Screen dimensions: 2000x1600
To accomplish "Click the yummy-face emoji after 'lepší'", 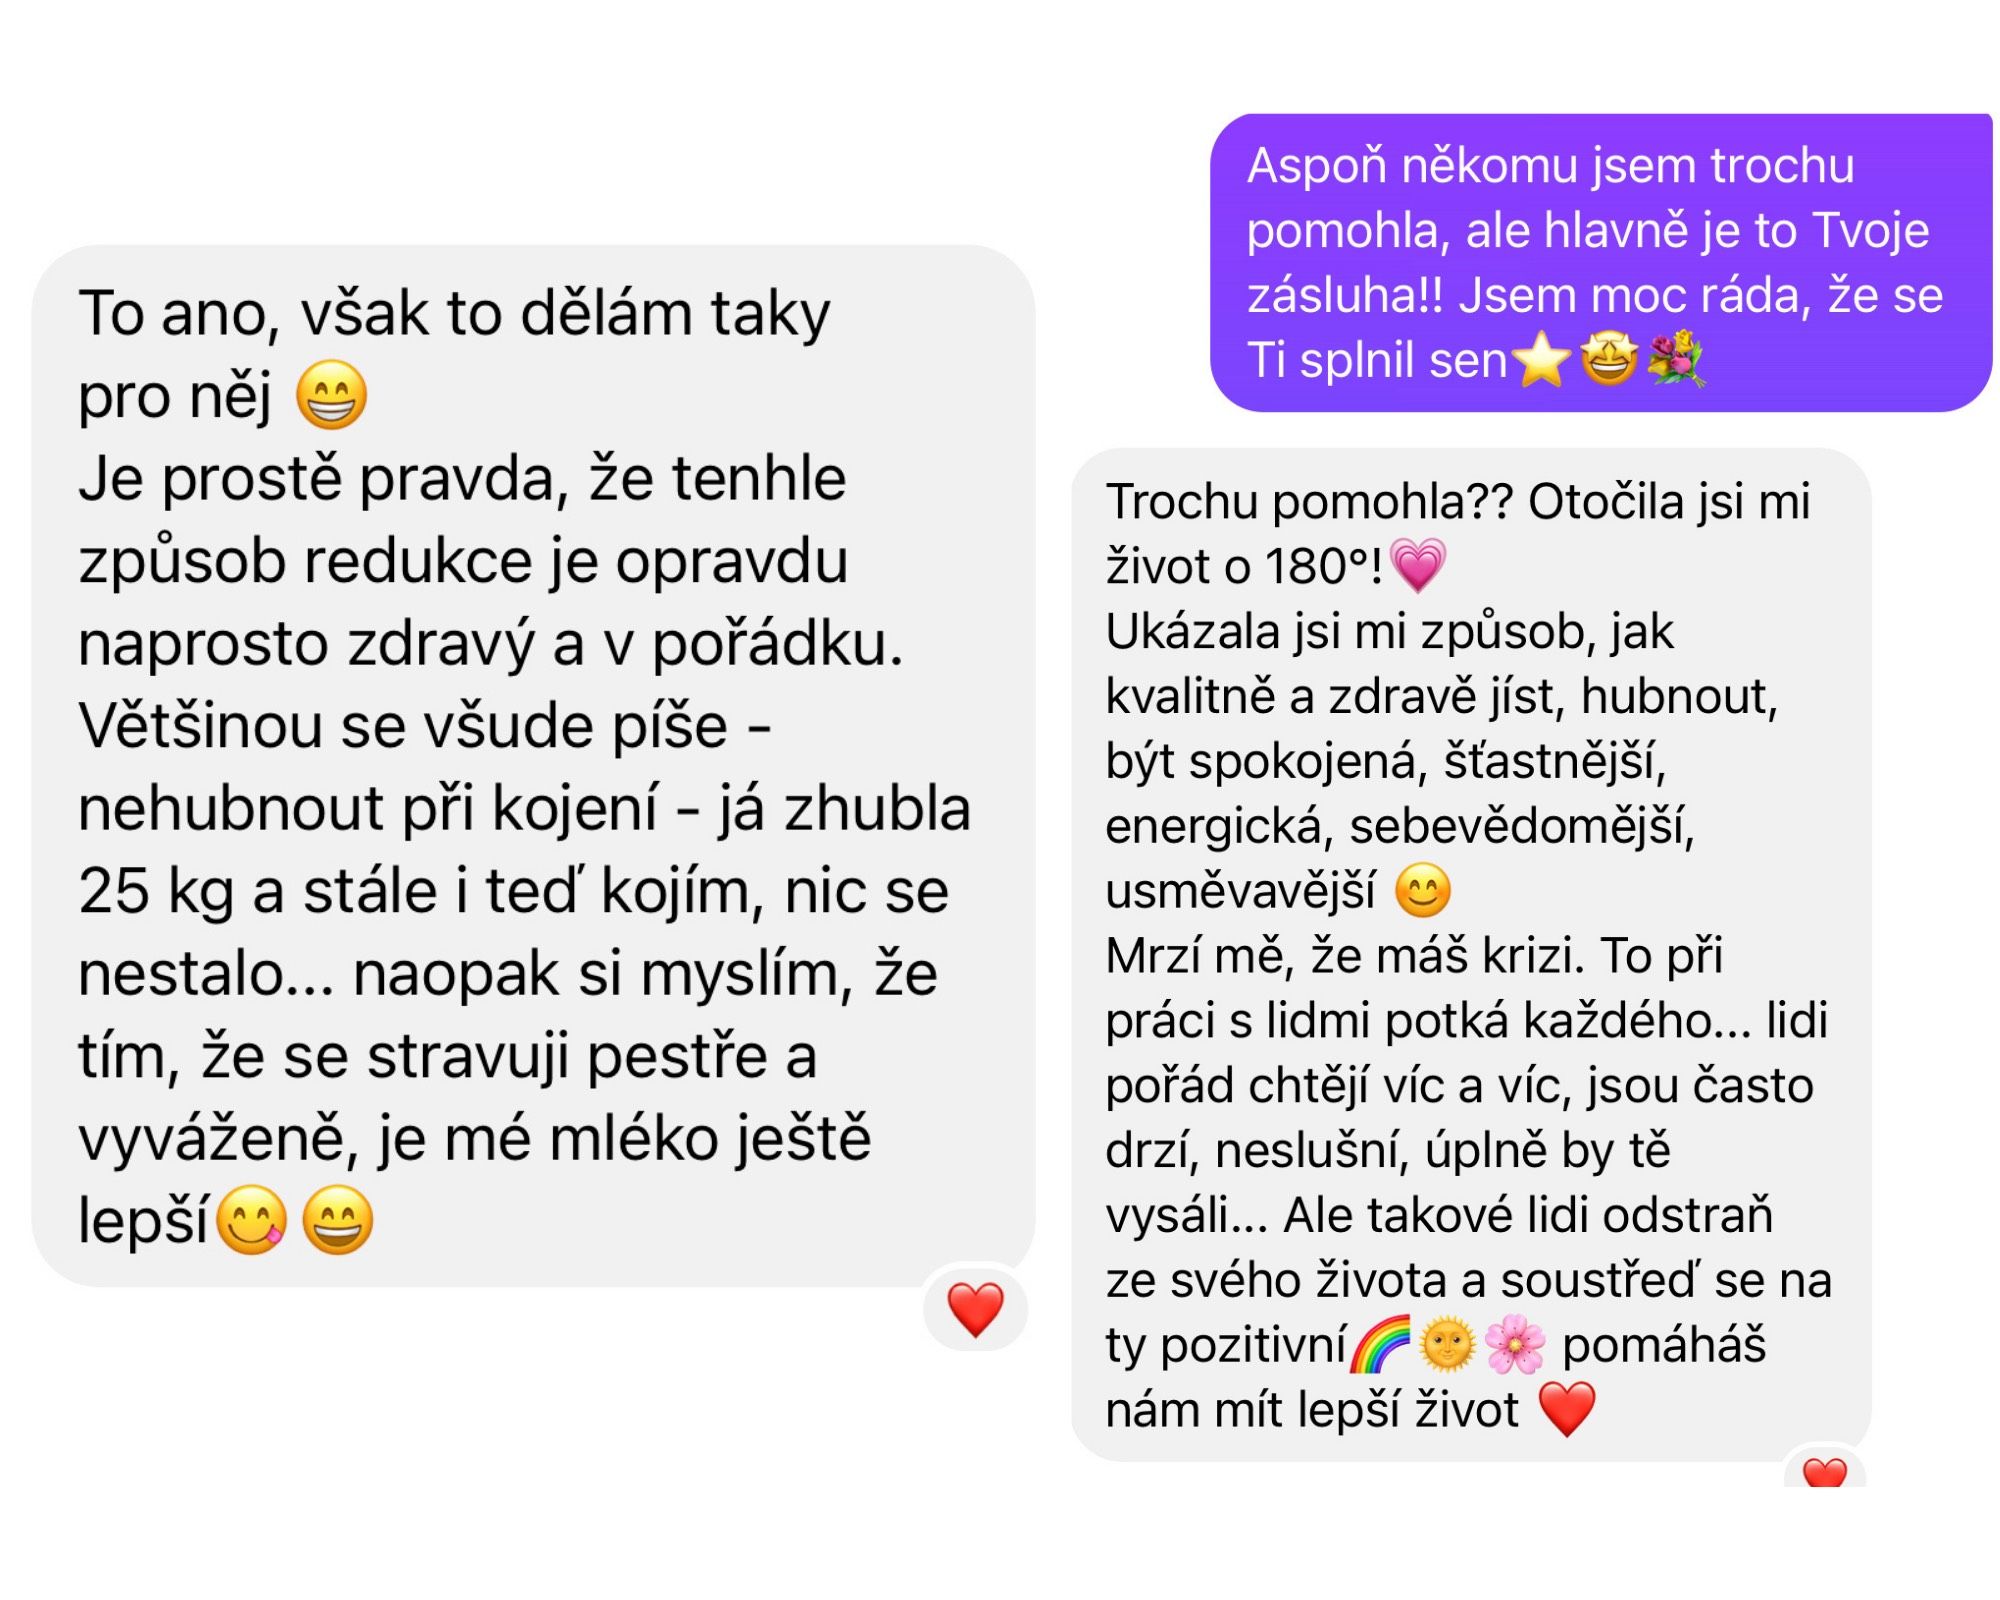I will 252,1220.
